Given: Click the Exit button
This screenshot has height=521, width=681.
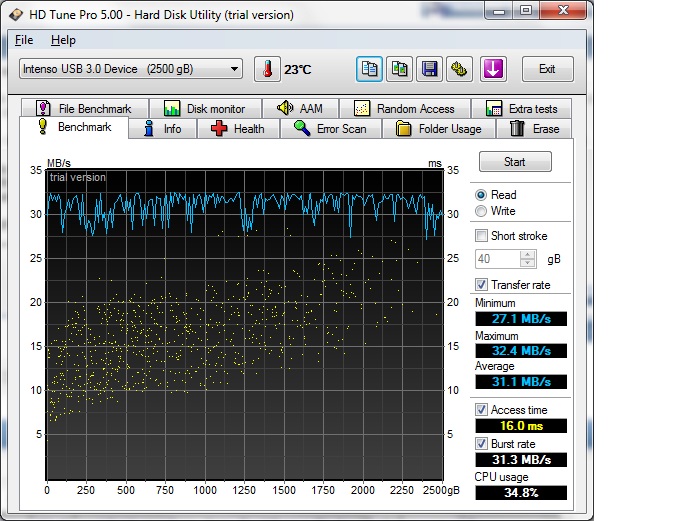Looking at the screenshot, I should point(547,69).
